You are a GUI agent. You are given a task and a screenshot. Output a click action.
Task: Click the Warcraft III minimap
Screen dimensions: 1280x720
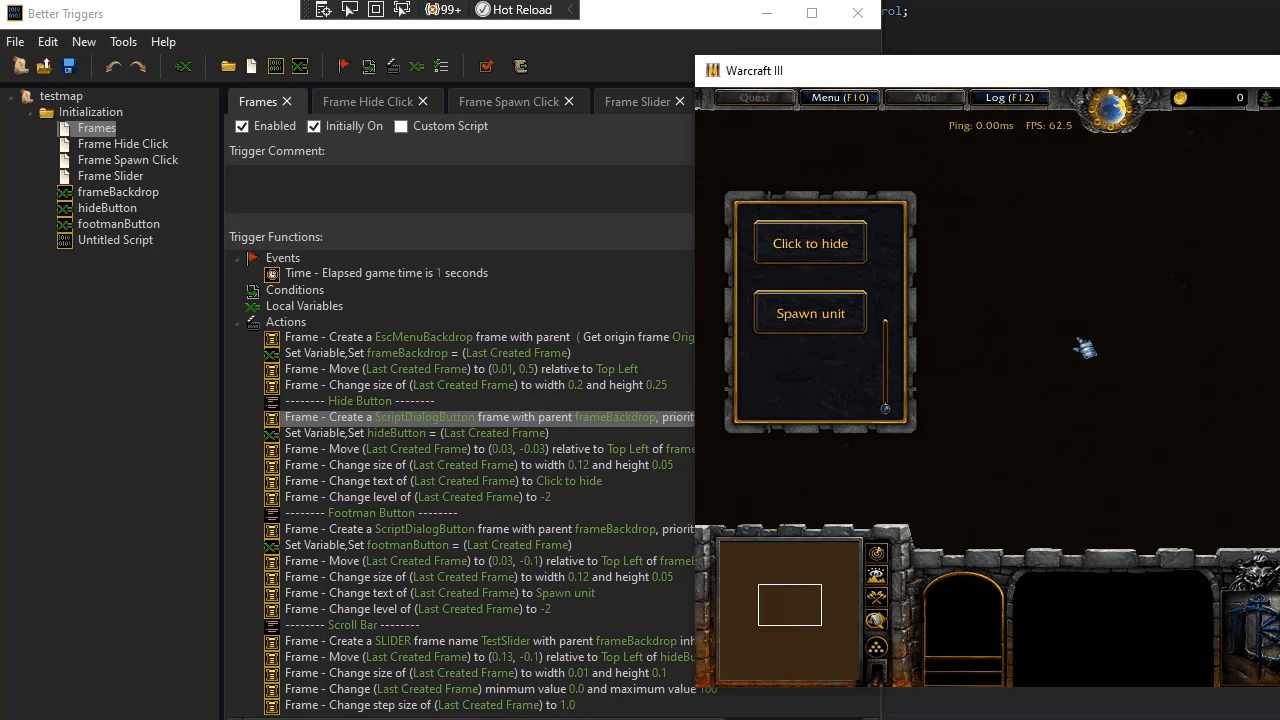[x=789, y=611]
